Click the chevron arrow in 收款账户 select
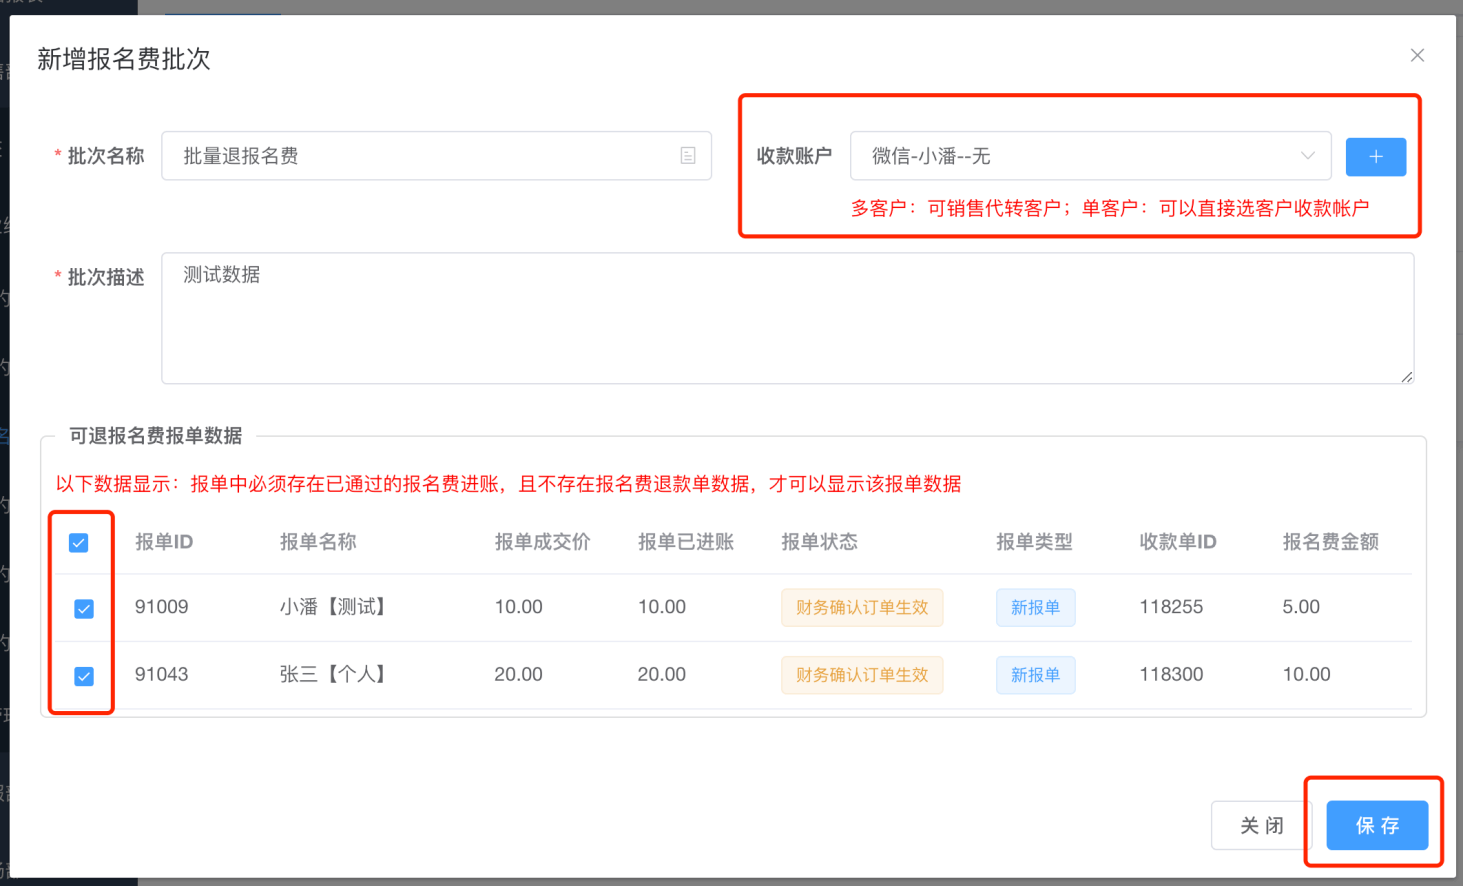This screenshot has height=886, width=1463. [x=1307, y=156]
